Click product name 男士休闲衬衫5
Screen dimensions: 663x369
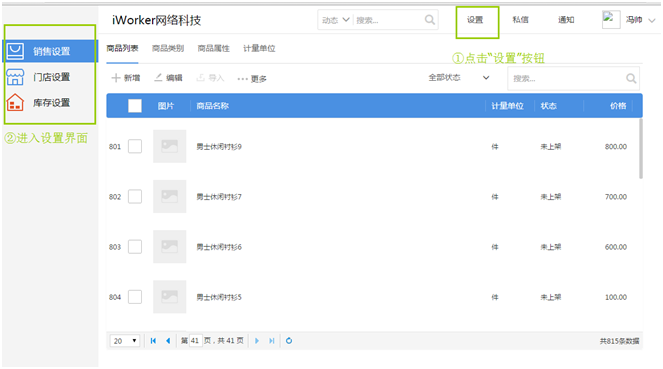click(219, 297)
